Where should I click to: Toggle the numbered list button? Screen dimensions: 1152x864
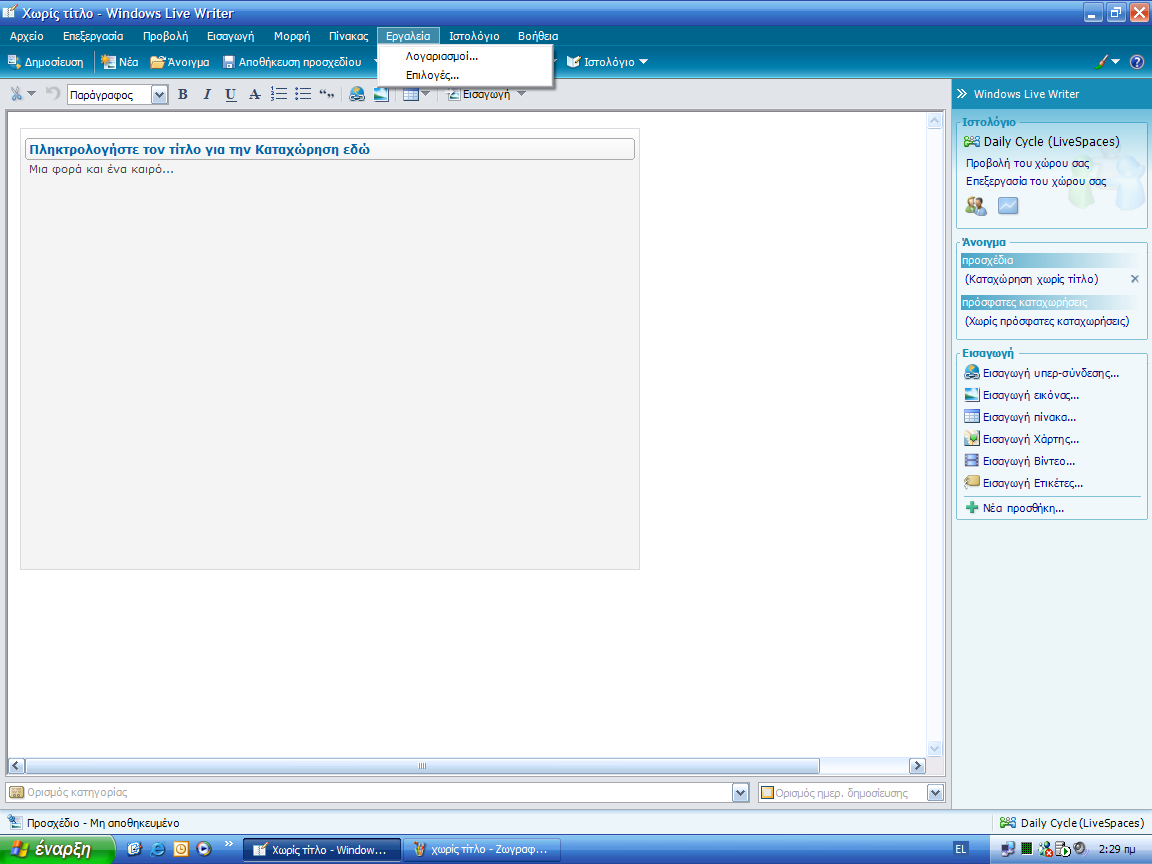coord(279,95)
